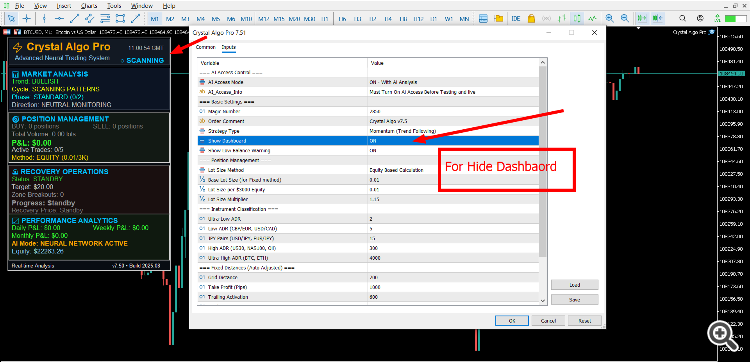Toggle chart shift icon
750x362 pixels.
(657, 19)
